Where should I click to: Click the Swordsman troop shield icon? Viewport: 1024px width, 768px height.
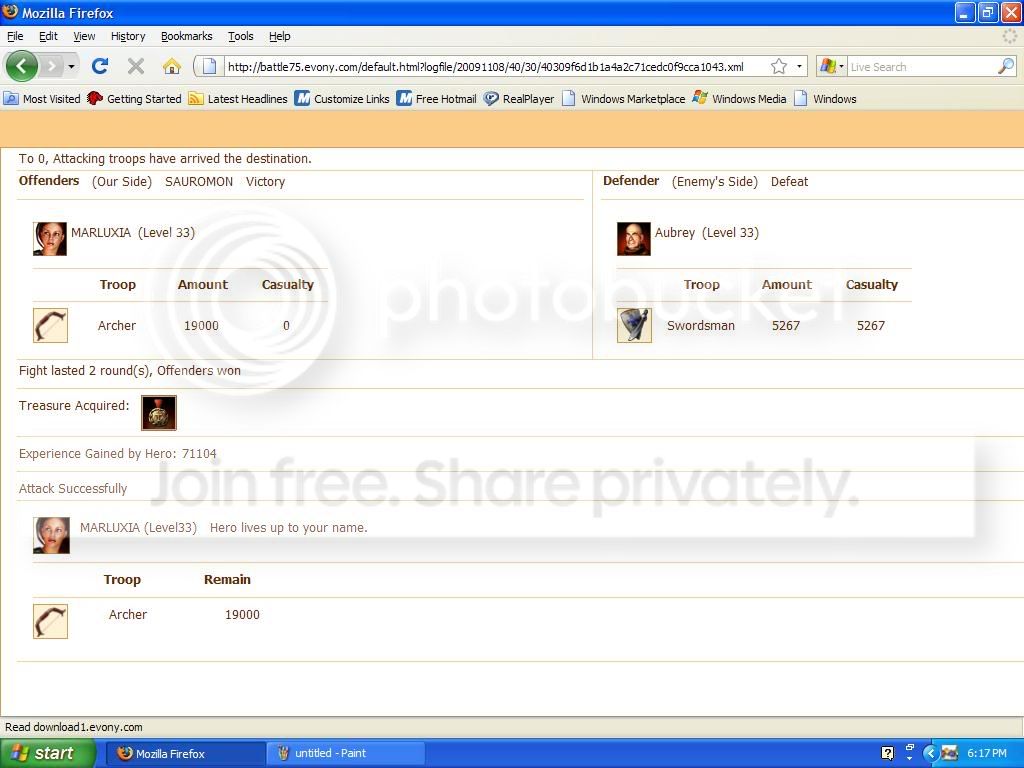tap(634, 325)
